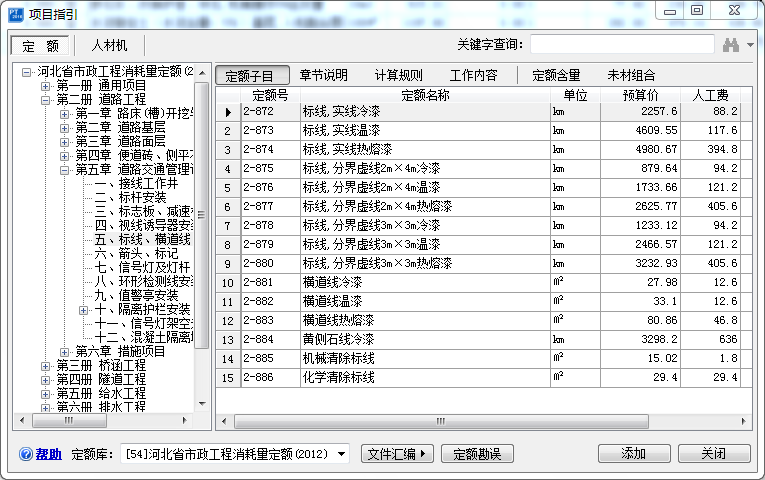Select 二、标杆安装 tree item
Viewport: 765px width, 480px height.
130,198
